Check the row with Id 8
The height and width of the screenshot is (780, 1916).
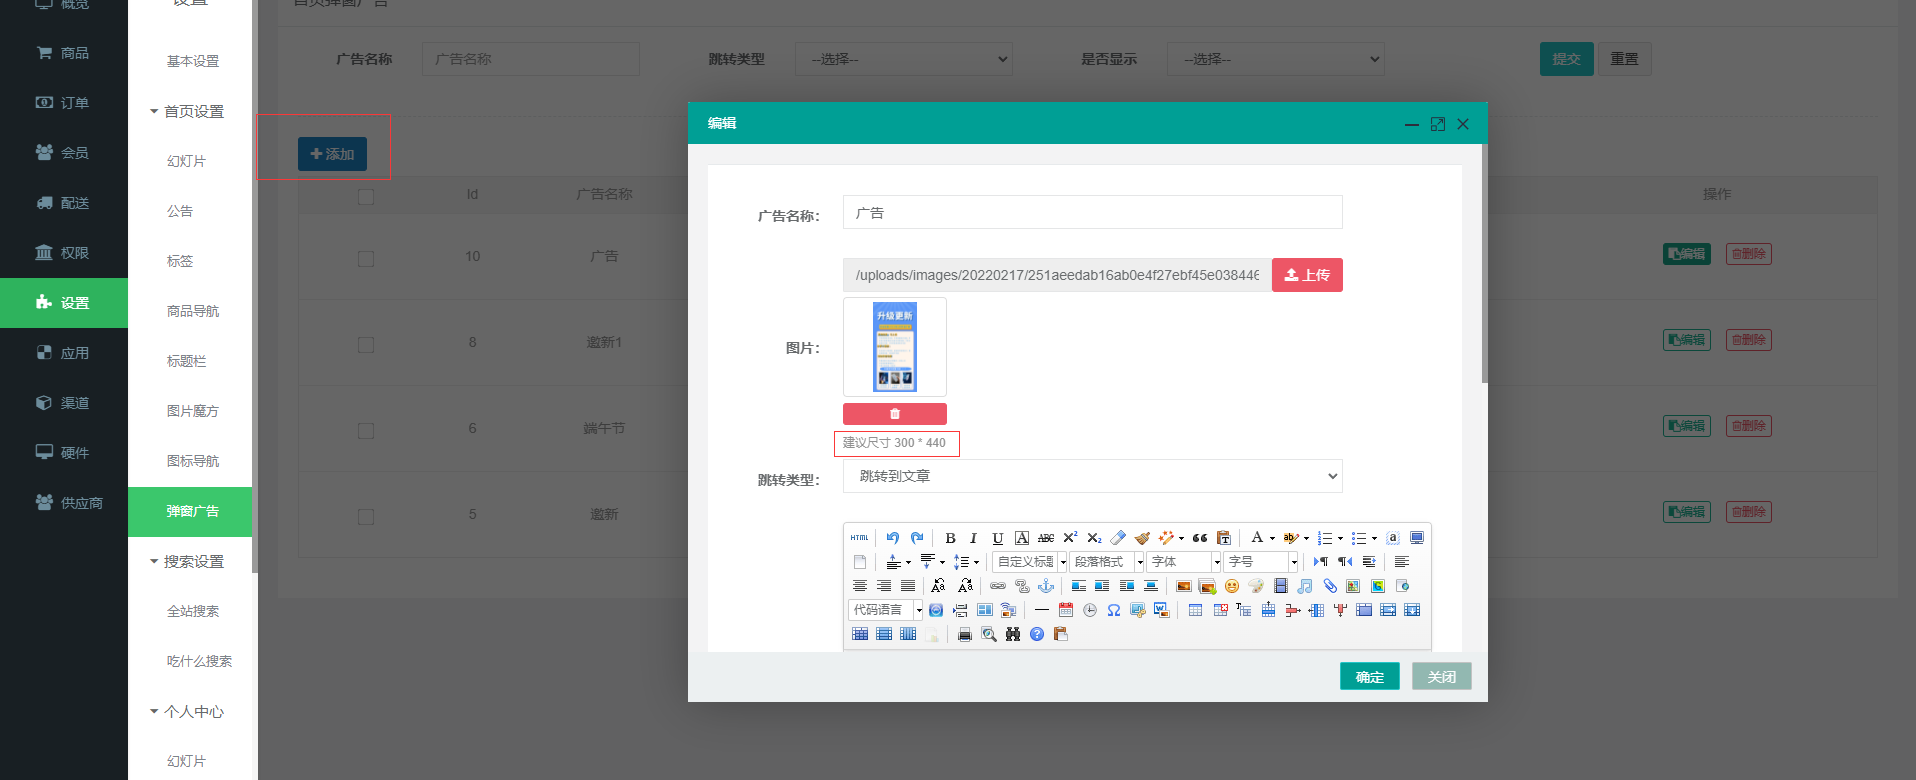pyautogui.click(x=366, y=344)
